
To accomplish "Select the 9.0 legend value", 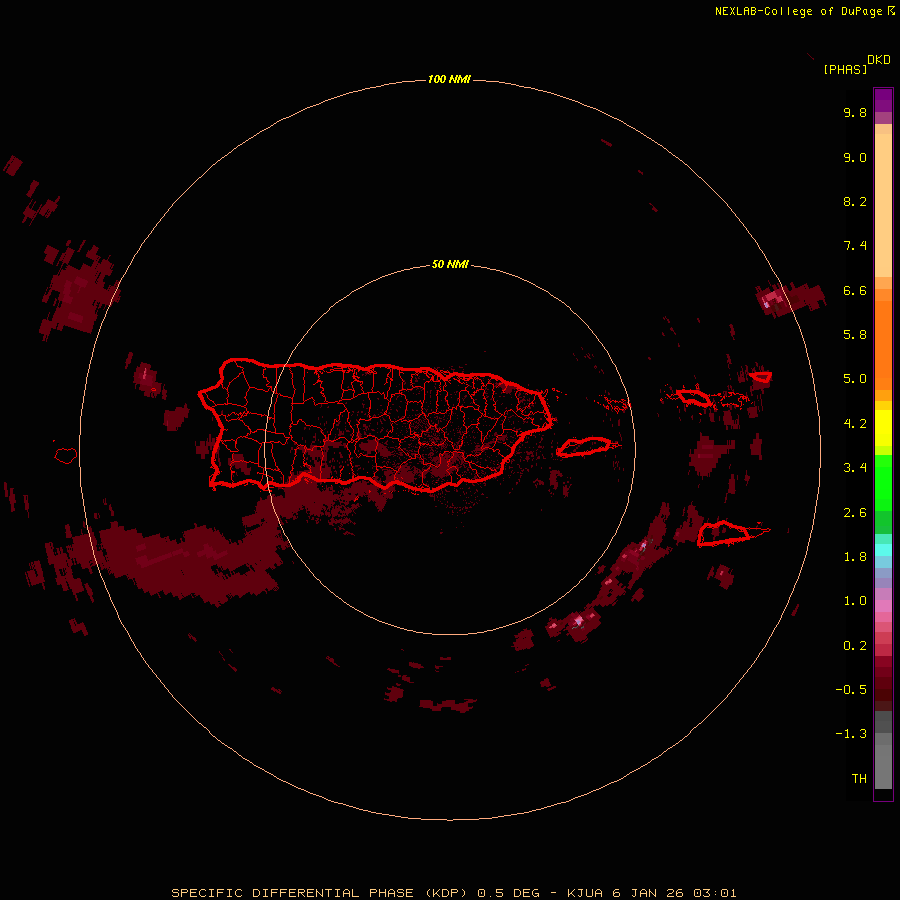I will (x=855, y=157).
